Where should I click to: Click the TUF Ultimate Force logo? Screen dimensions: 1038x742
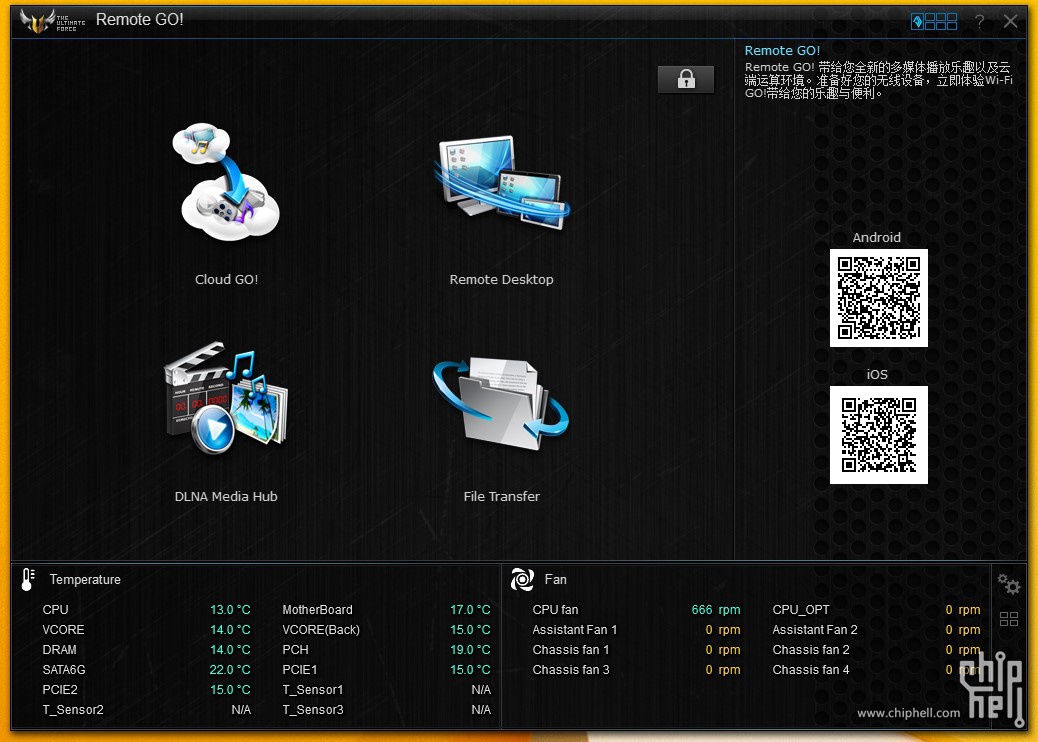(x=53, y=21)
